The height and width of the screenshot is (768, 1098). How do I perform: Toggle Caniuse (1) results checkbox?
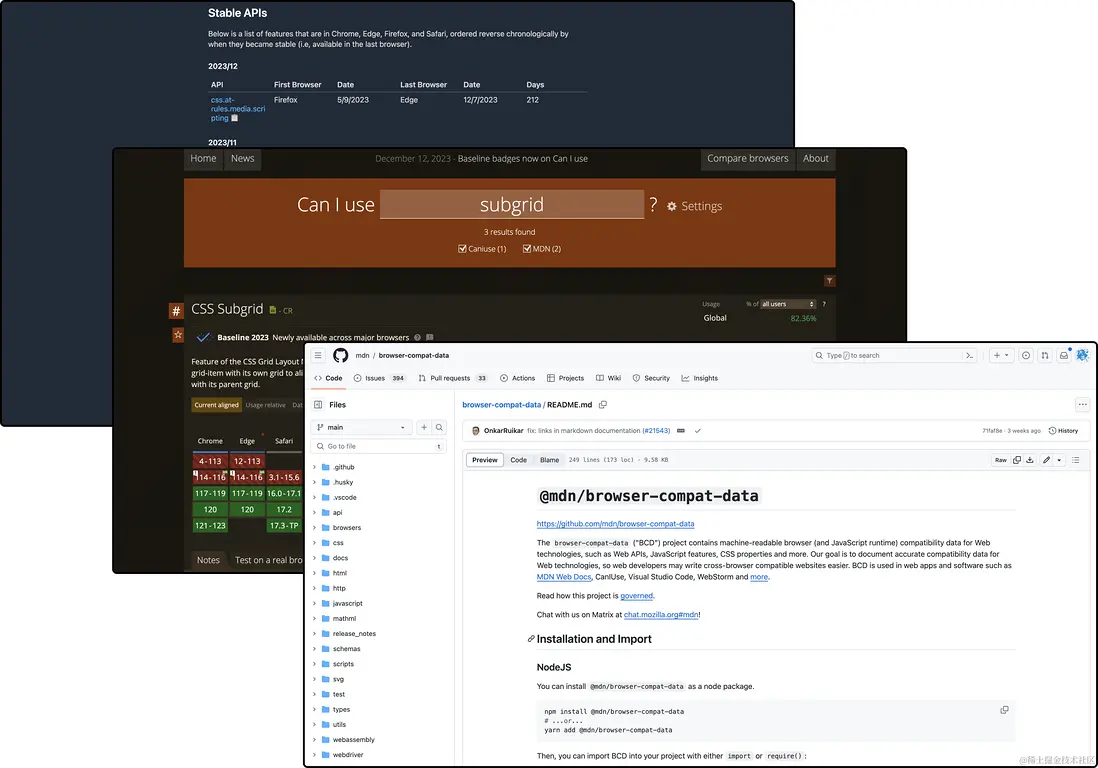tap(462, 249)
